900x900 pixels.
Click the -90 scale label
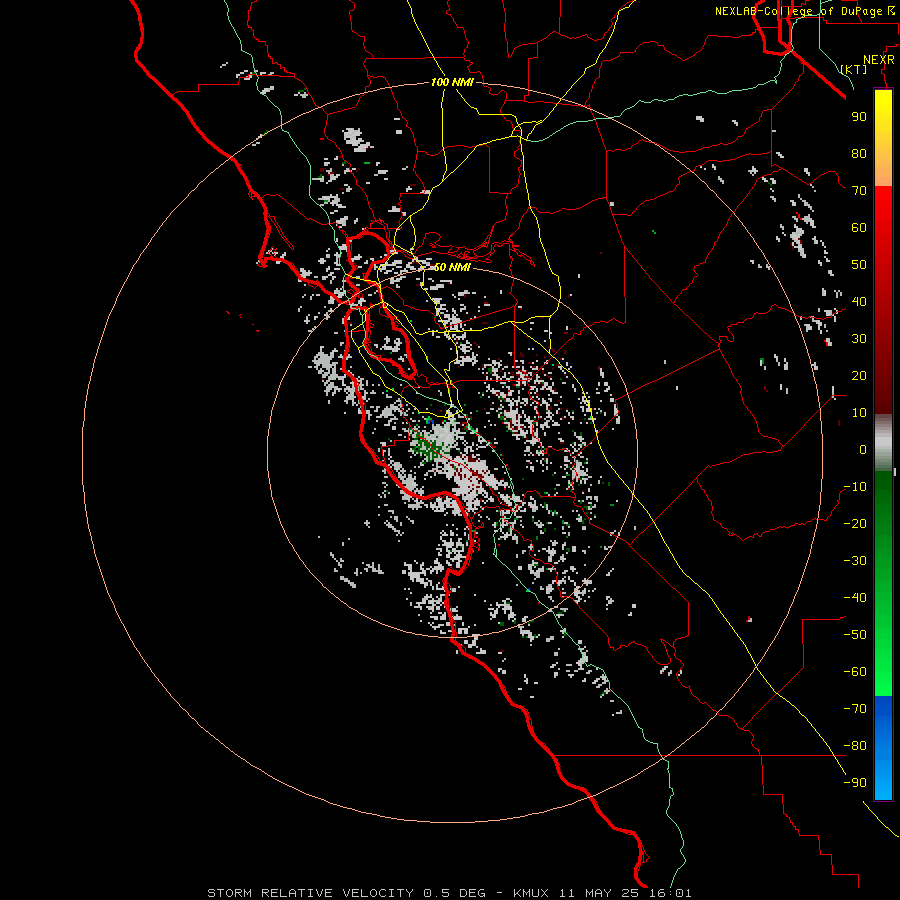(855, 783)
